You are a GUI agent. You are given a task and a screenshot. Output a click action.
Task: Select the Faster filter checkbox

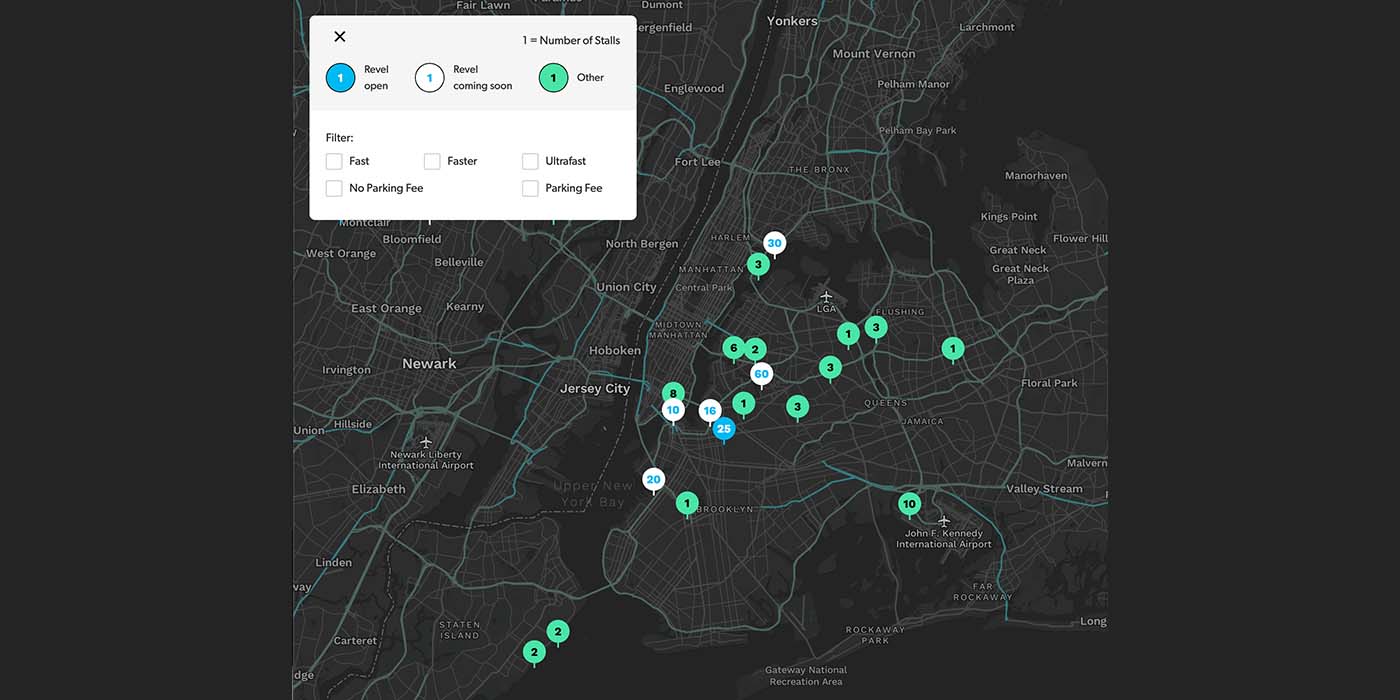(431, 160)
